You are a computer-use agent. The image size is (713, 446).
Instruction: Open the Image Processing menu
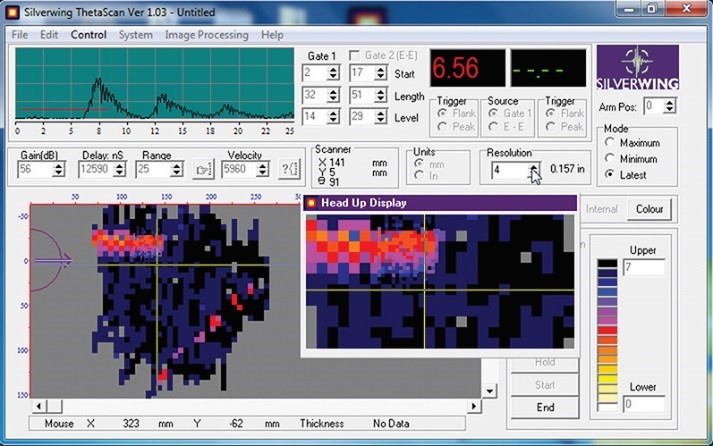(x=206, y=35)
